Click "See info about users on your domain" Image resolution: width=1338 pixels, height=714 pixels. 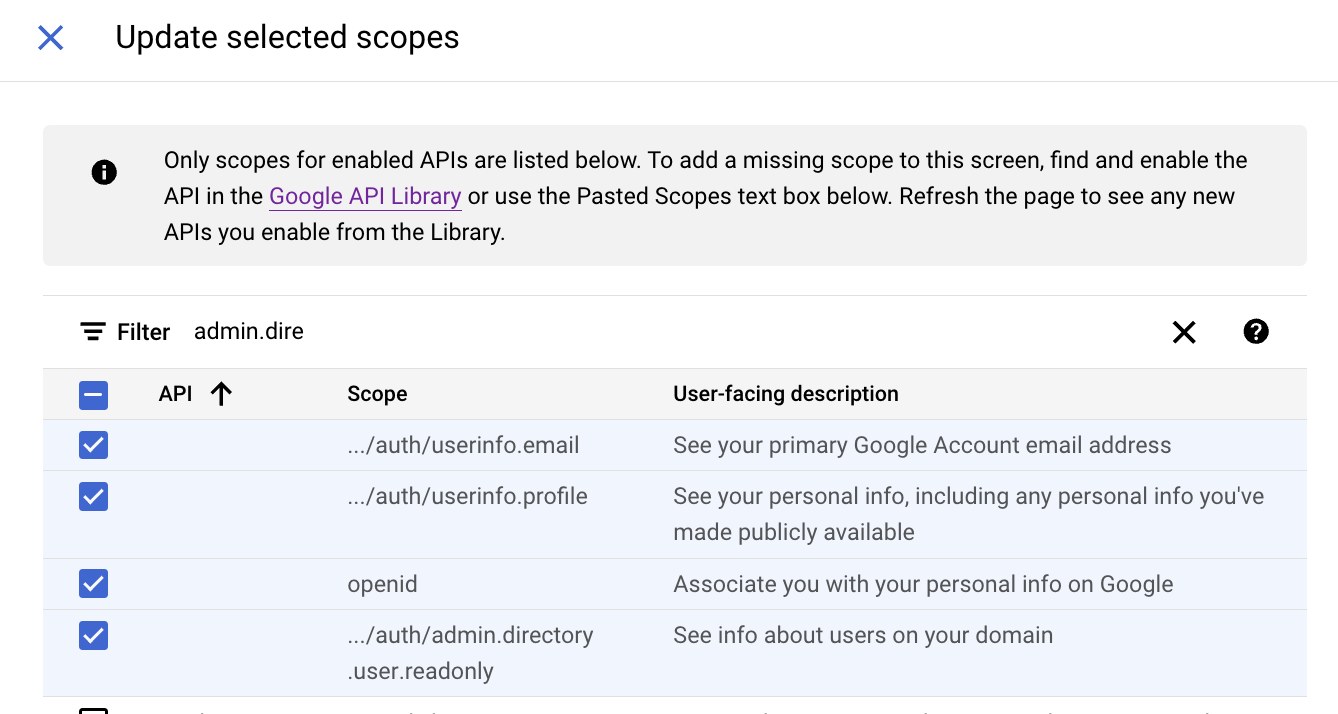click(862, 635)
